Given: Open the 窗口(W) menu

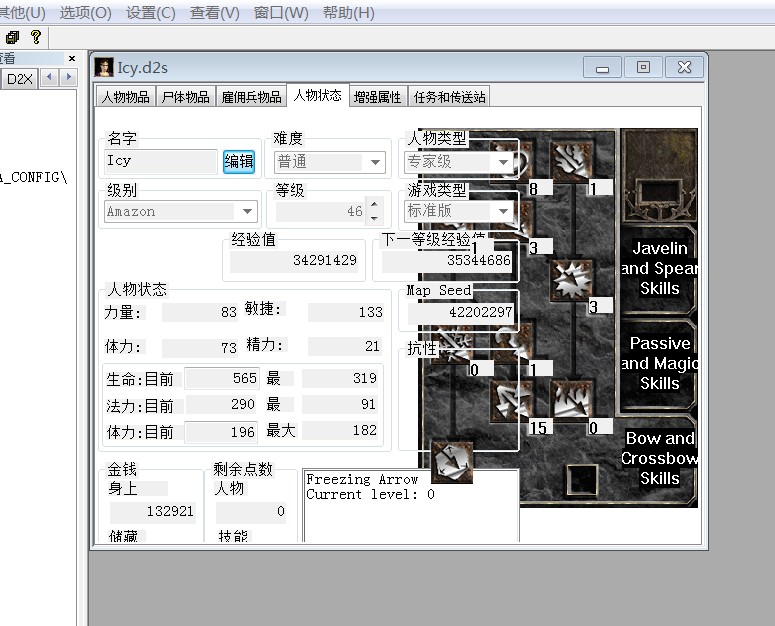Looking at the screenshot, I should coord(281,13).
